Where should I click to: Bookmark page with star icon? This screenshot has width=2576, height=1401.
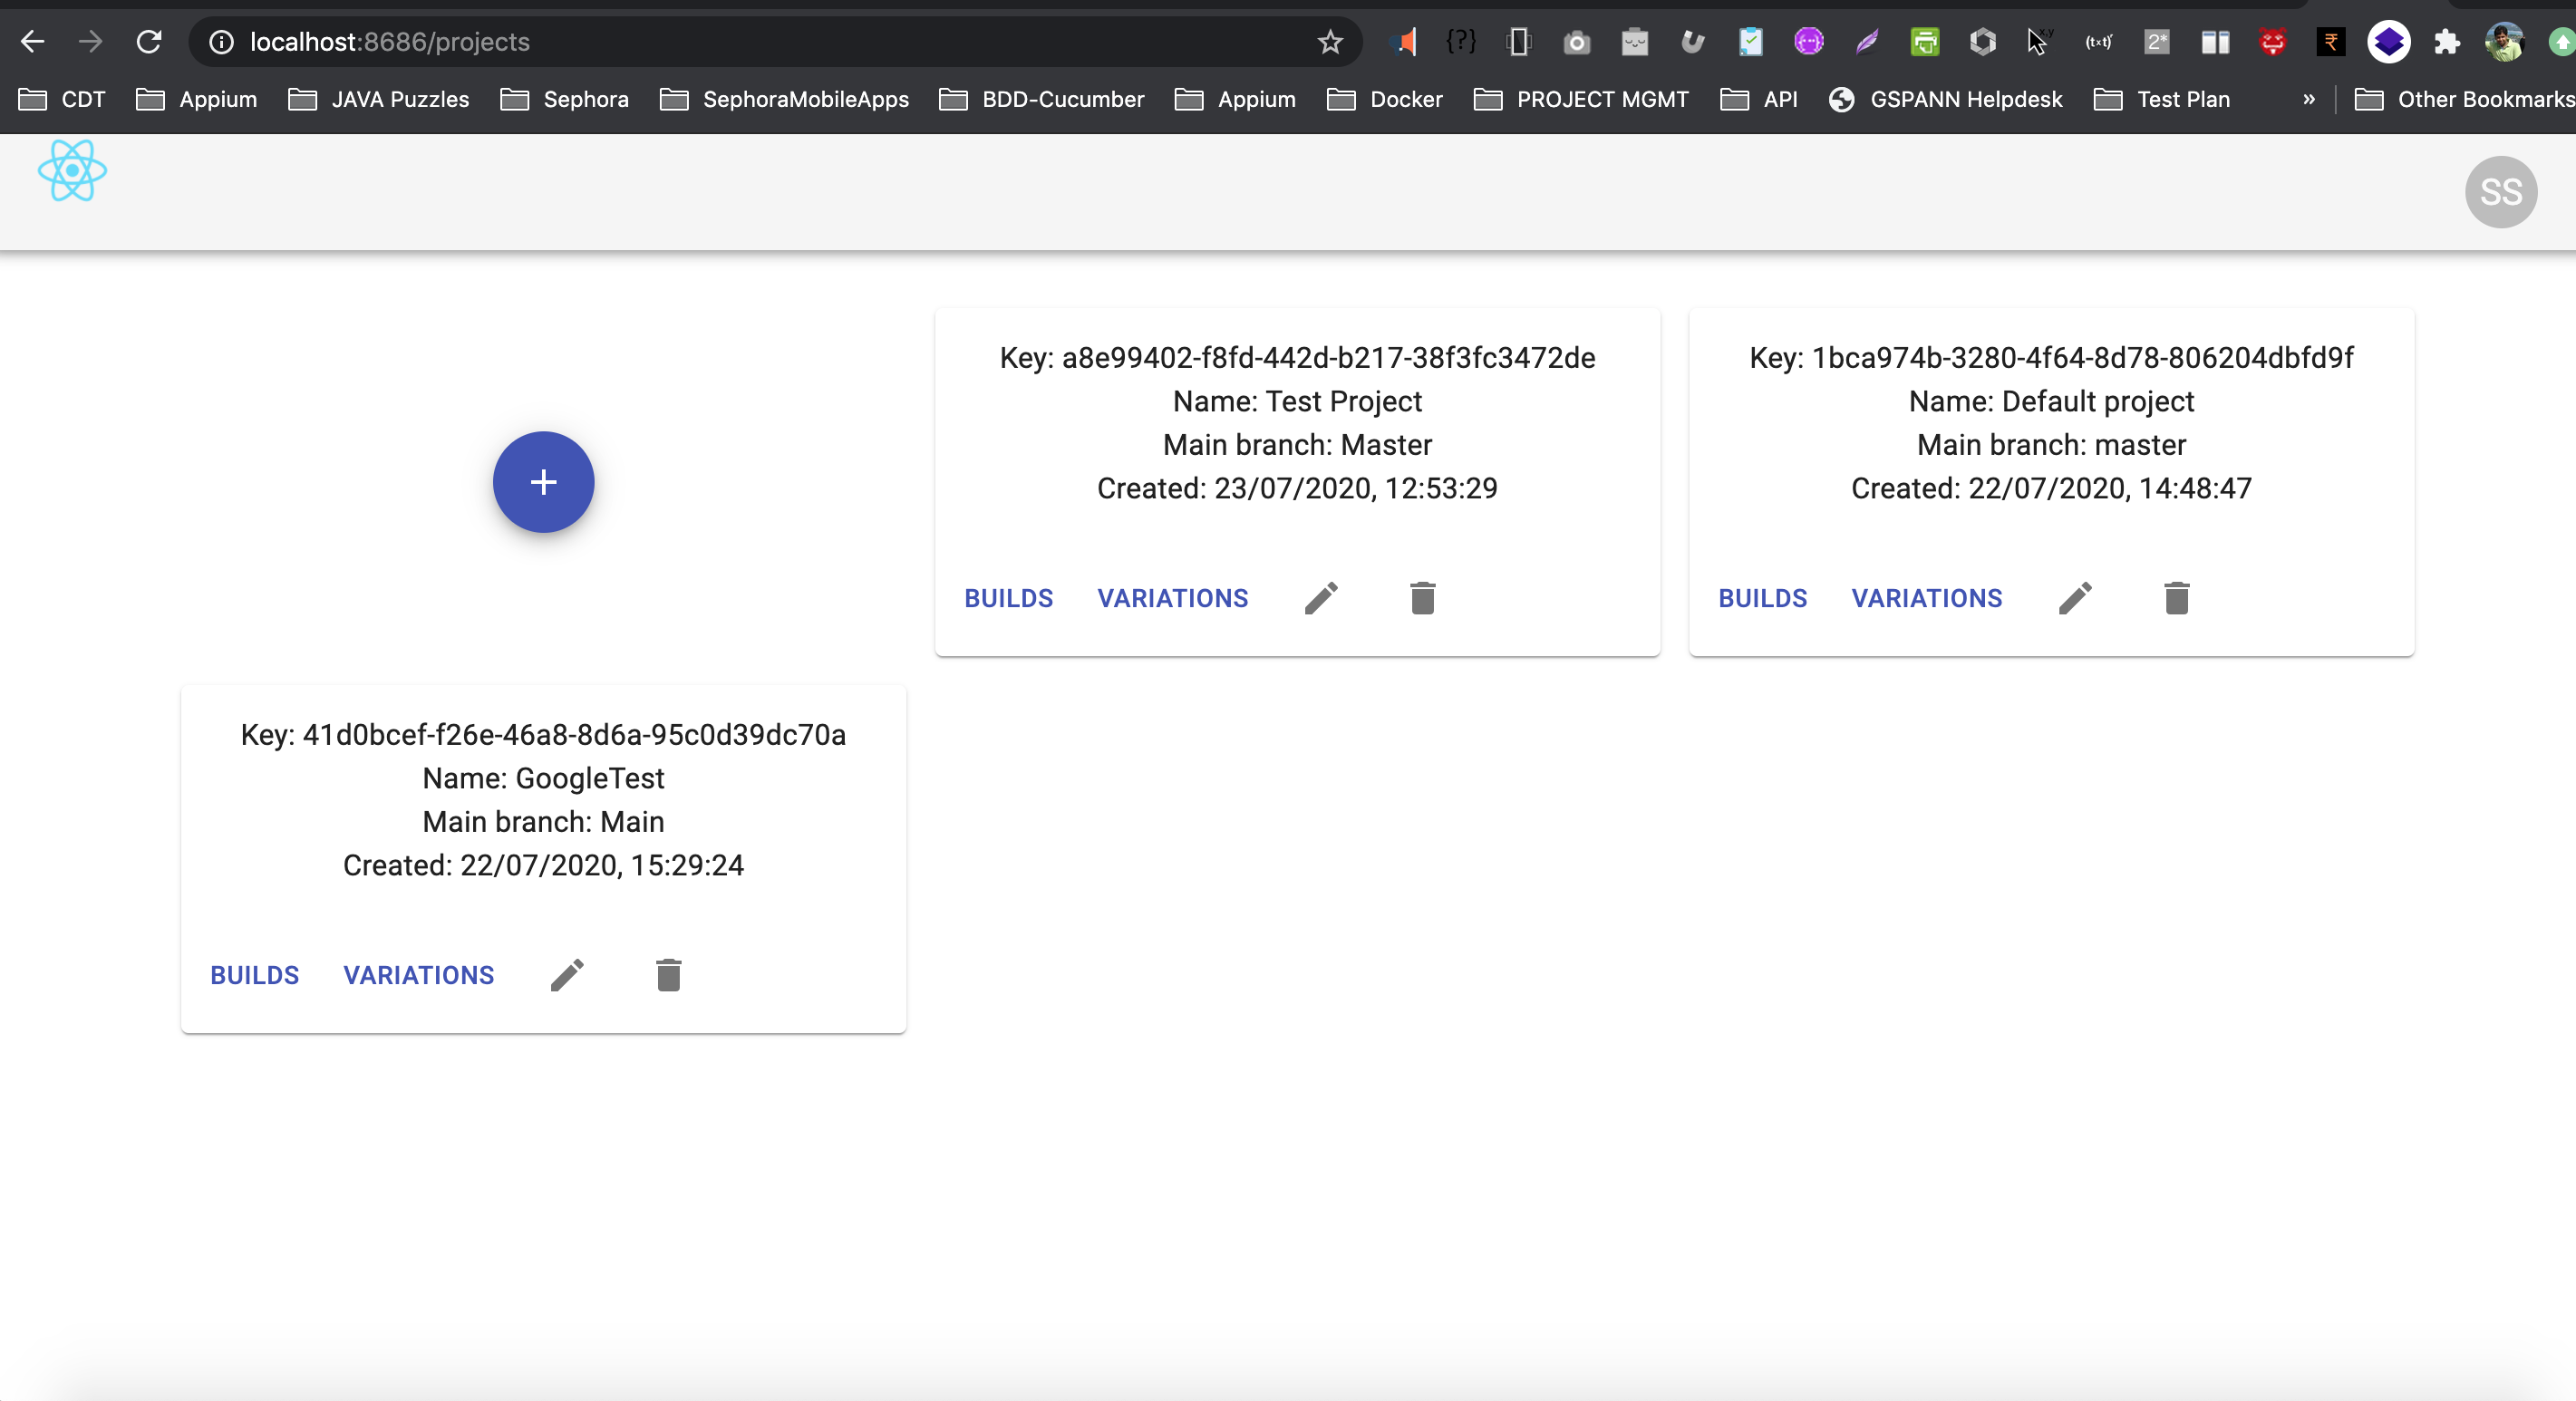tap(1329, 42)
